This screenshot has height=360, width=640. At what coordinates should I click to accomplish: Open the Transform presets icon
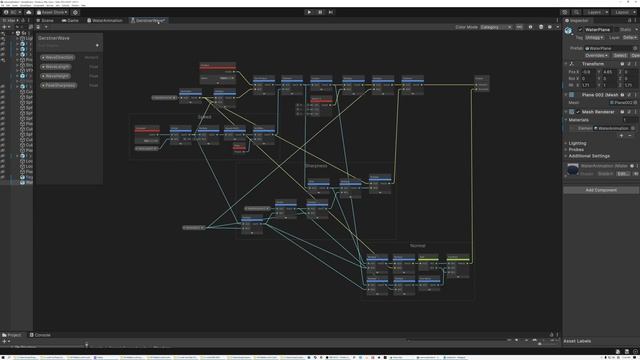(629, 64)
